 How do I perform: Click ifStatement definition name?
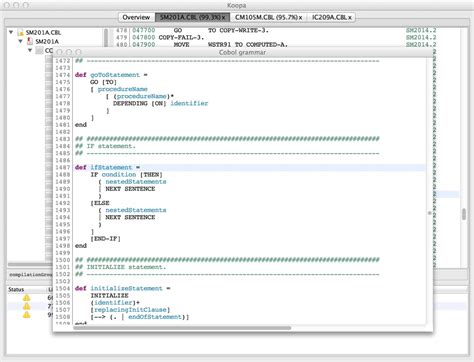pyautogui.click(x=111, y=167)
